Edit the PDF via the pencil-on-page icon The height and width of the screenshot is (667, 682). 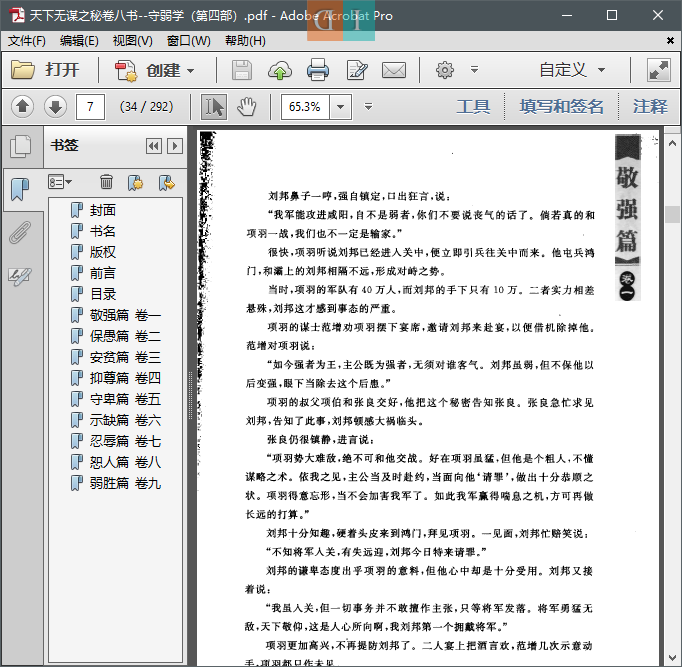pos(357,70)
